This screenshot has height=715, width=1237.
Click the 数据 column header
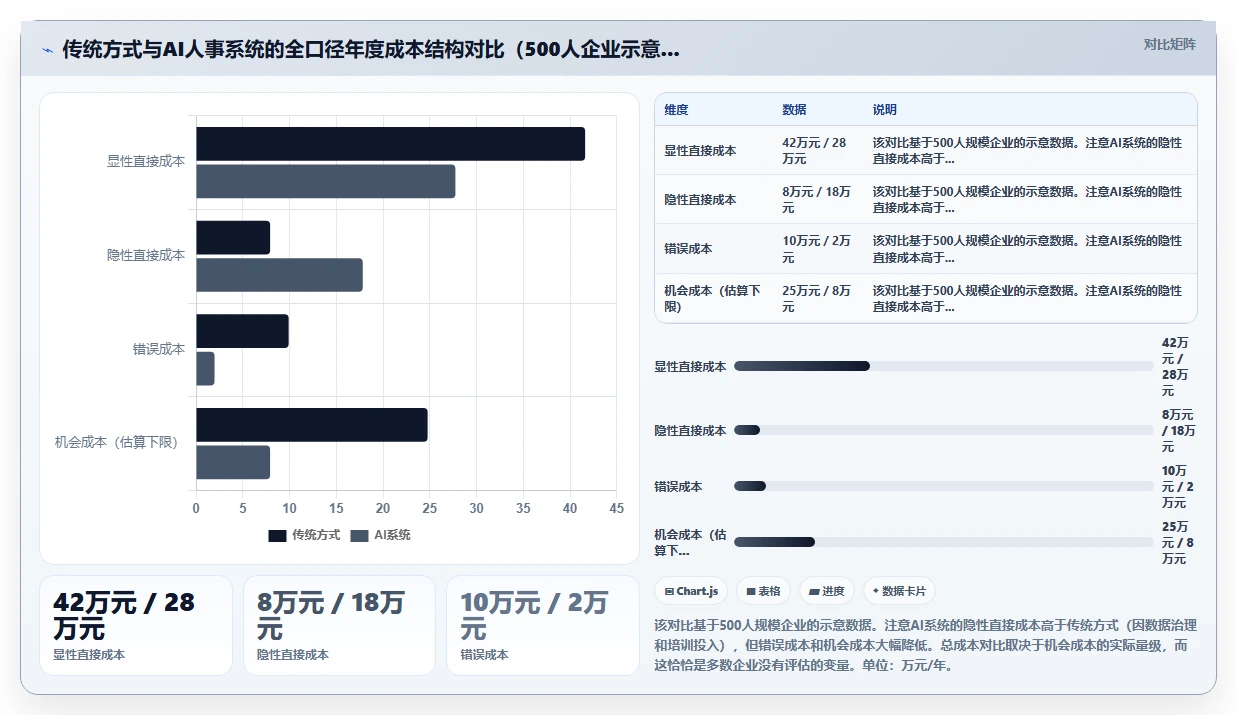pos(794,110)
